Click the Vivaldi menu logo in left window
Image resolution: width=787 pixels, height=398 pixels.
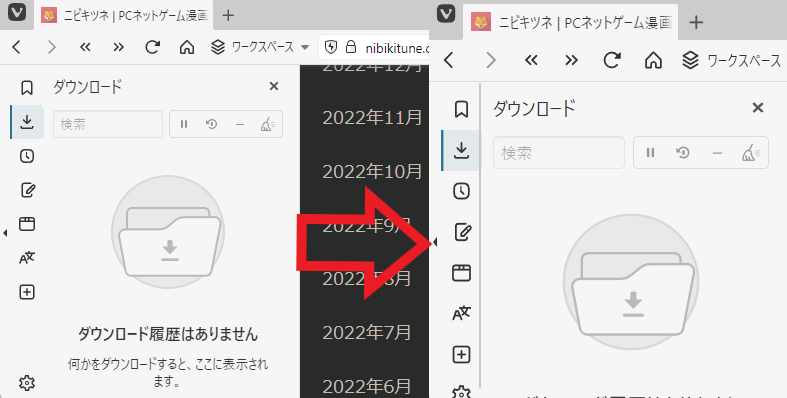pos(17,14)
